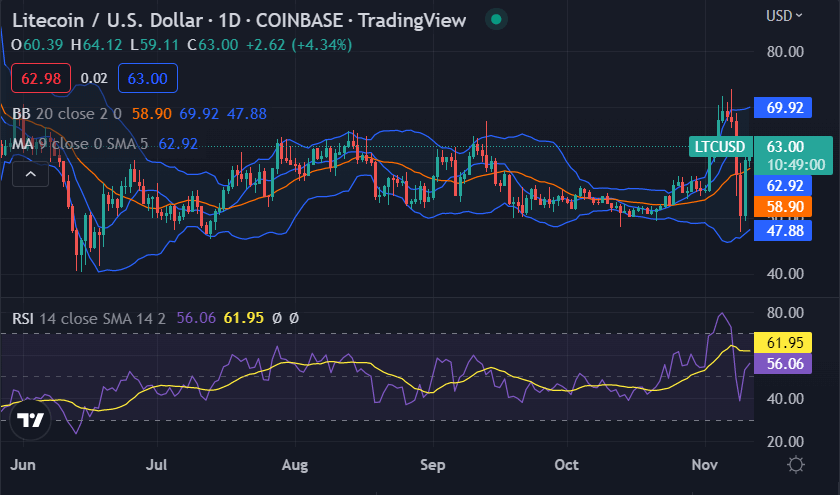Click the Nov label on time axis
Viewport: 840px width, 495px height.
point(704,464)
